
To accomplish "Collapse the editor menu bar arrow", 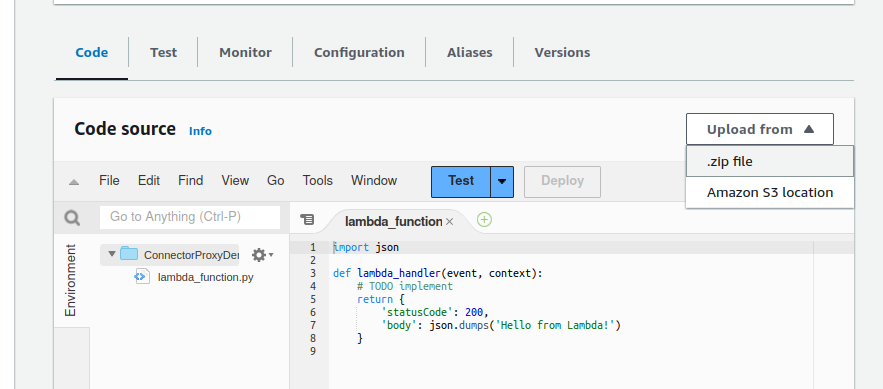I will (x=74, y=182).
